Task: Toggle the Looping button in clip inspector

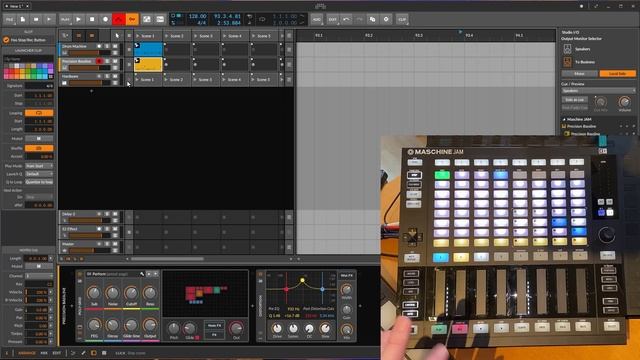Action: (39, 113)
